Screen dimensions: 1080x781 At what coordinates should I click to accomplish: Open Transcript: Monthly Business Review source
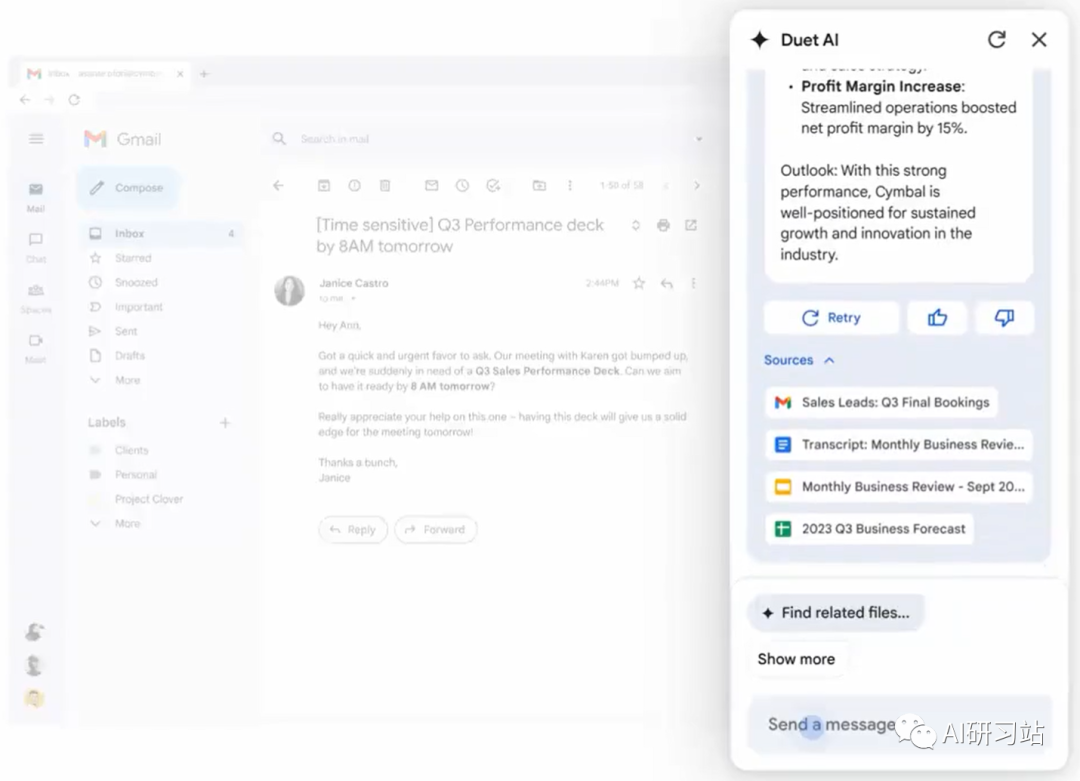(899, 444)
